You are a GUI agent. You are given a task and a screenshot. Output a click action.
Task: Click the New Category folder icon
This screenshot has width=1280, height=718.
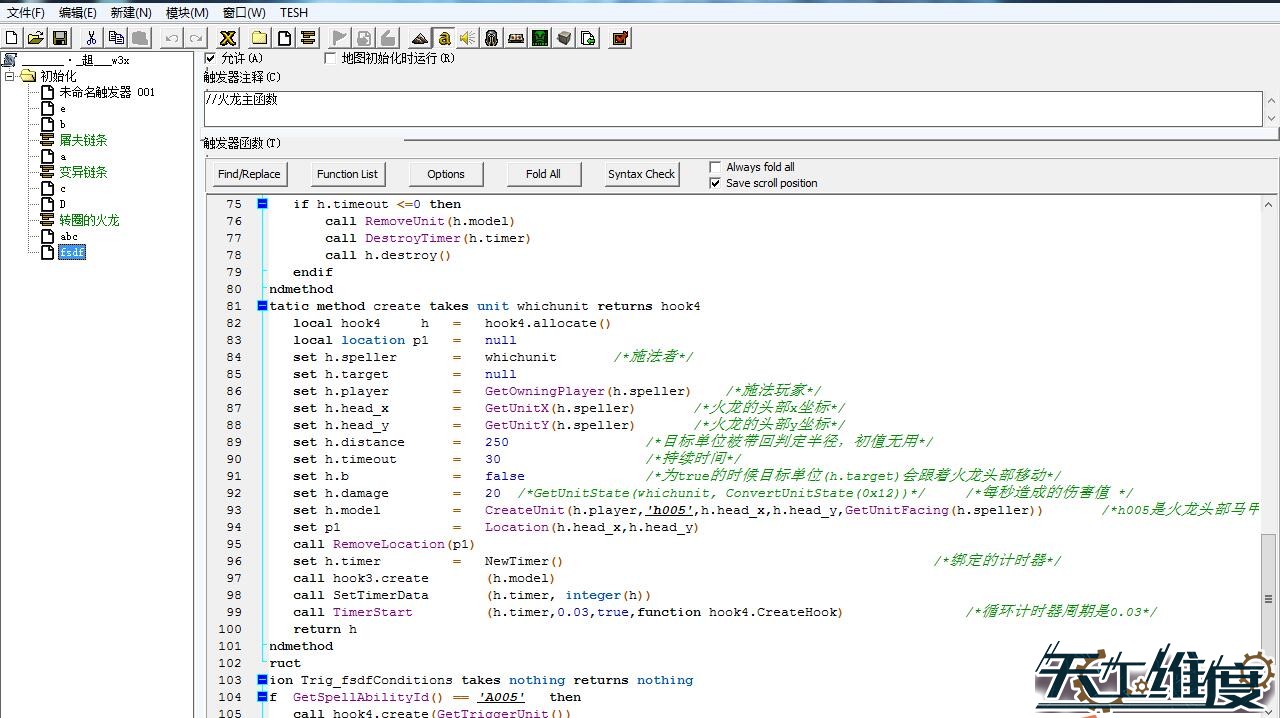pos(260,38)
